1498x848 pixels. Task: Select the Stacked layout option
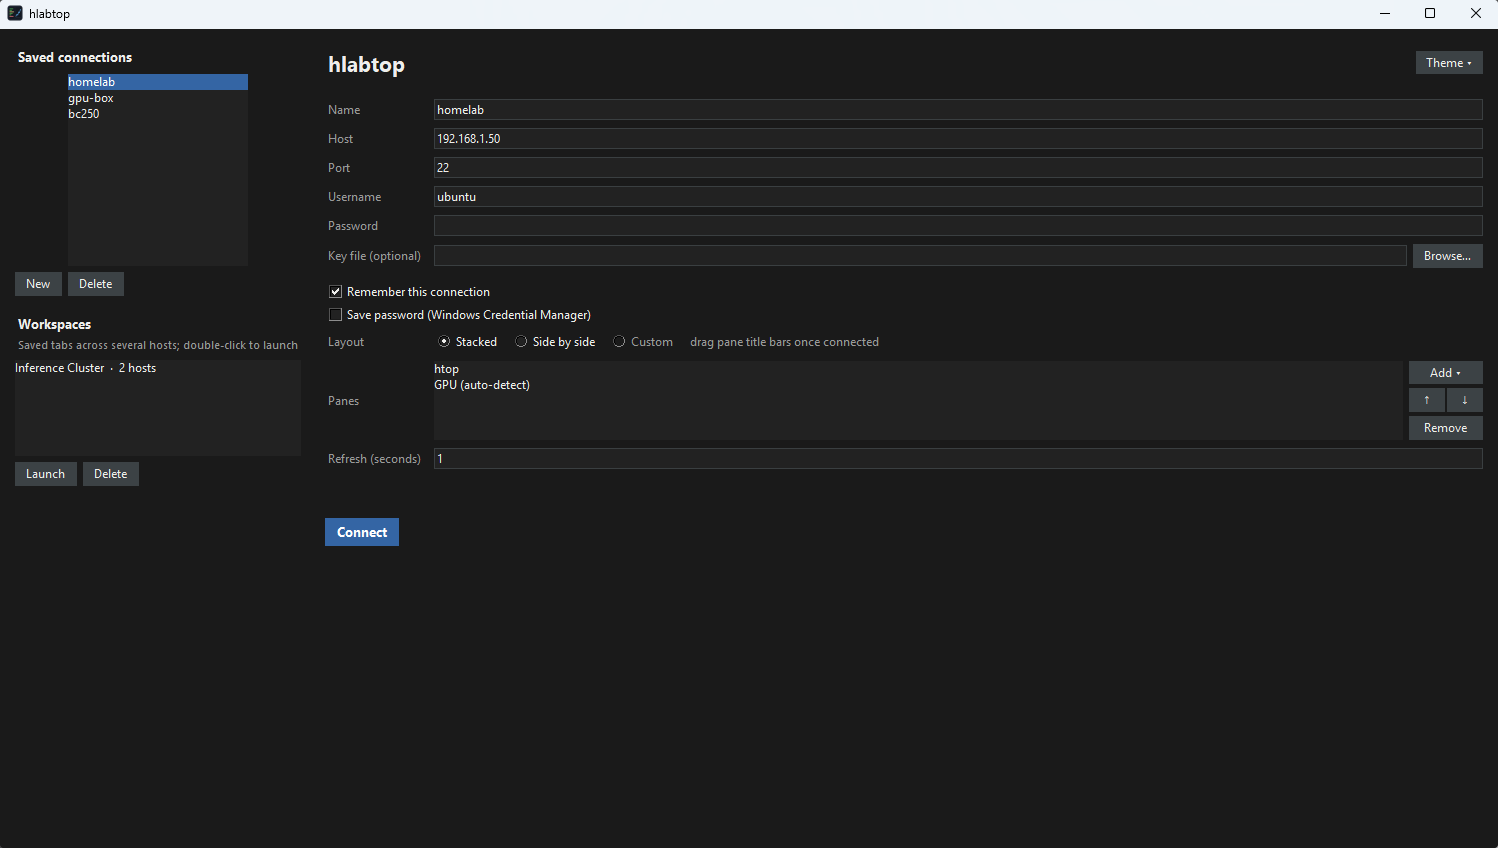(444, 342)
